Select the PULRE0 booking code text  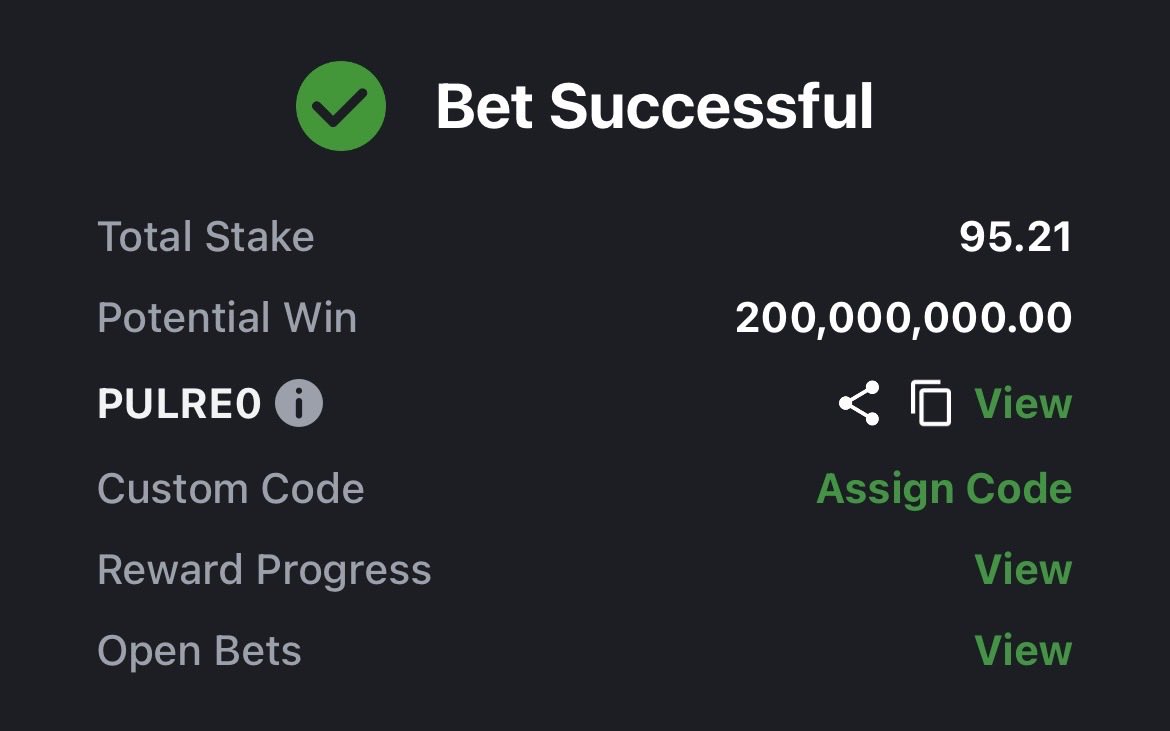179,404
